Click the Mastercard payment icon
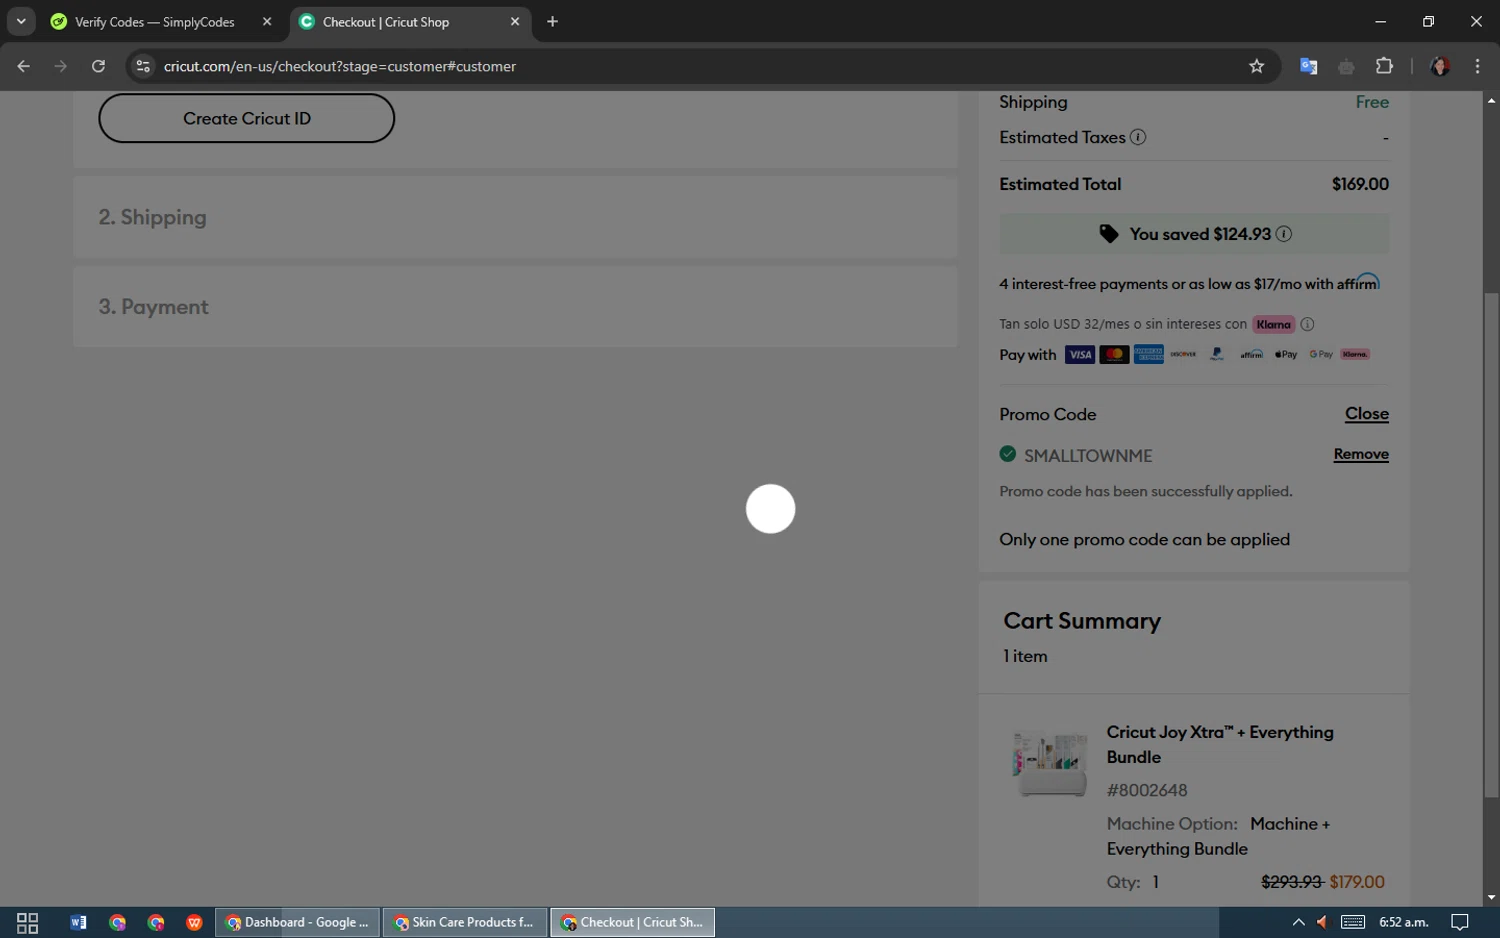Image resolution: width=1500 pixels, height=938 pixels. pyautogui.click(x=1114, y=355)
